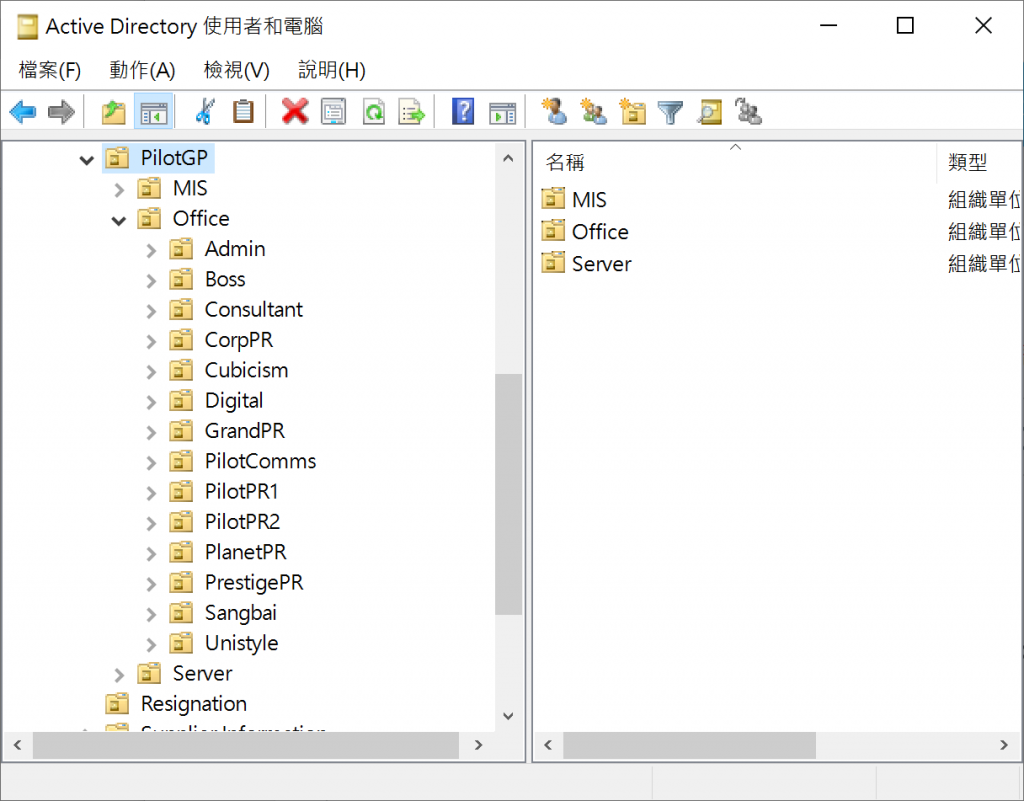Select the Digital organizational unit
The width and height of the screenshot is (1024, 801).
[x=234, y=400]
